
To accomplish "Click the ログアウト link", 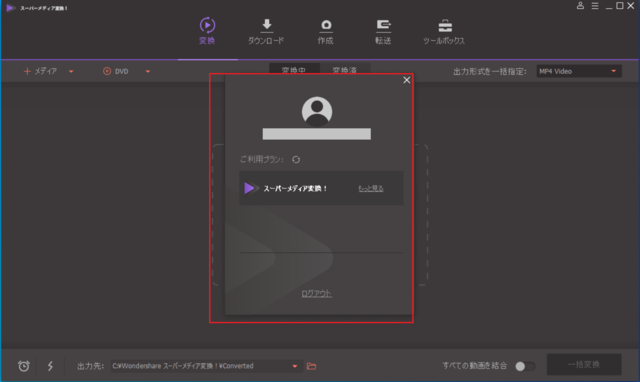I will coord(316,293).
